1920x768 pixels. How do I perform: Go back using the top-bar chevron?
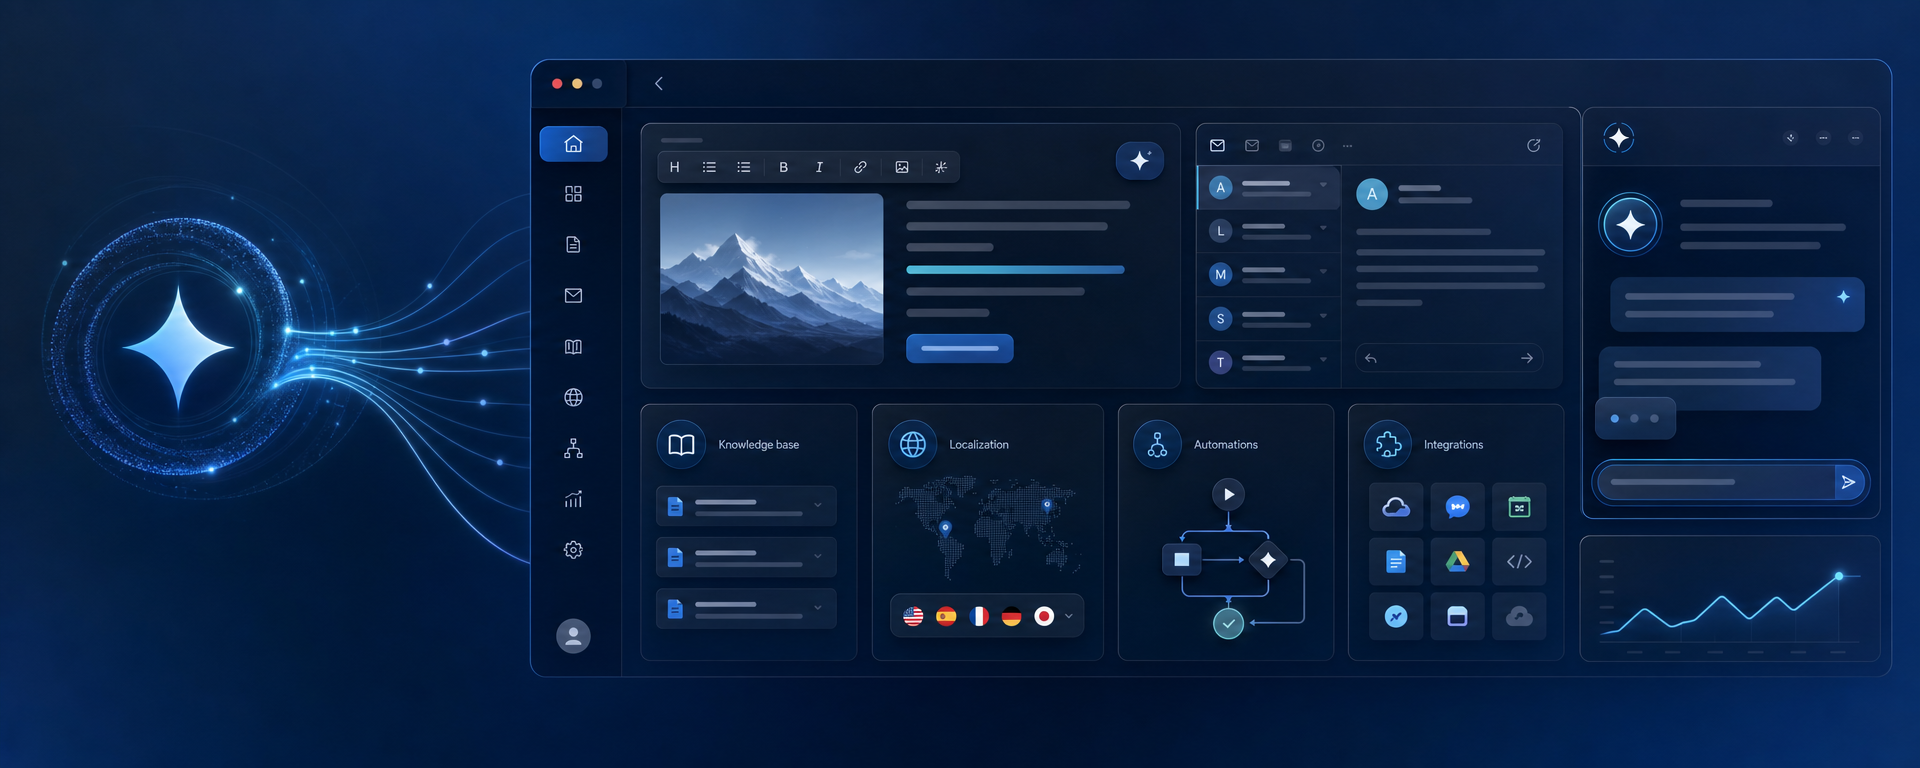point(658,84)
